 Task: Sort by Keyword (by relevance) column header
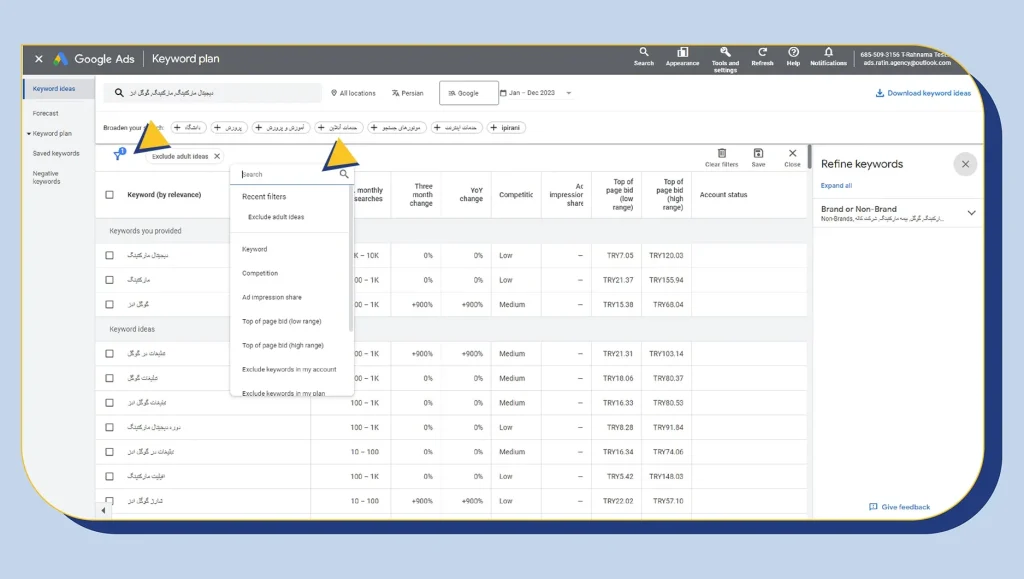(164, 195)
